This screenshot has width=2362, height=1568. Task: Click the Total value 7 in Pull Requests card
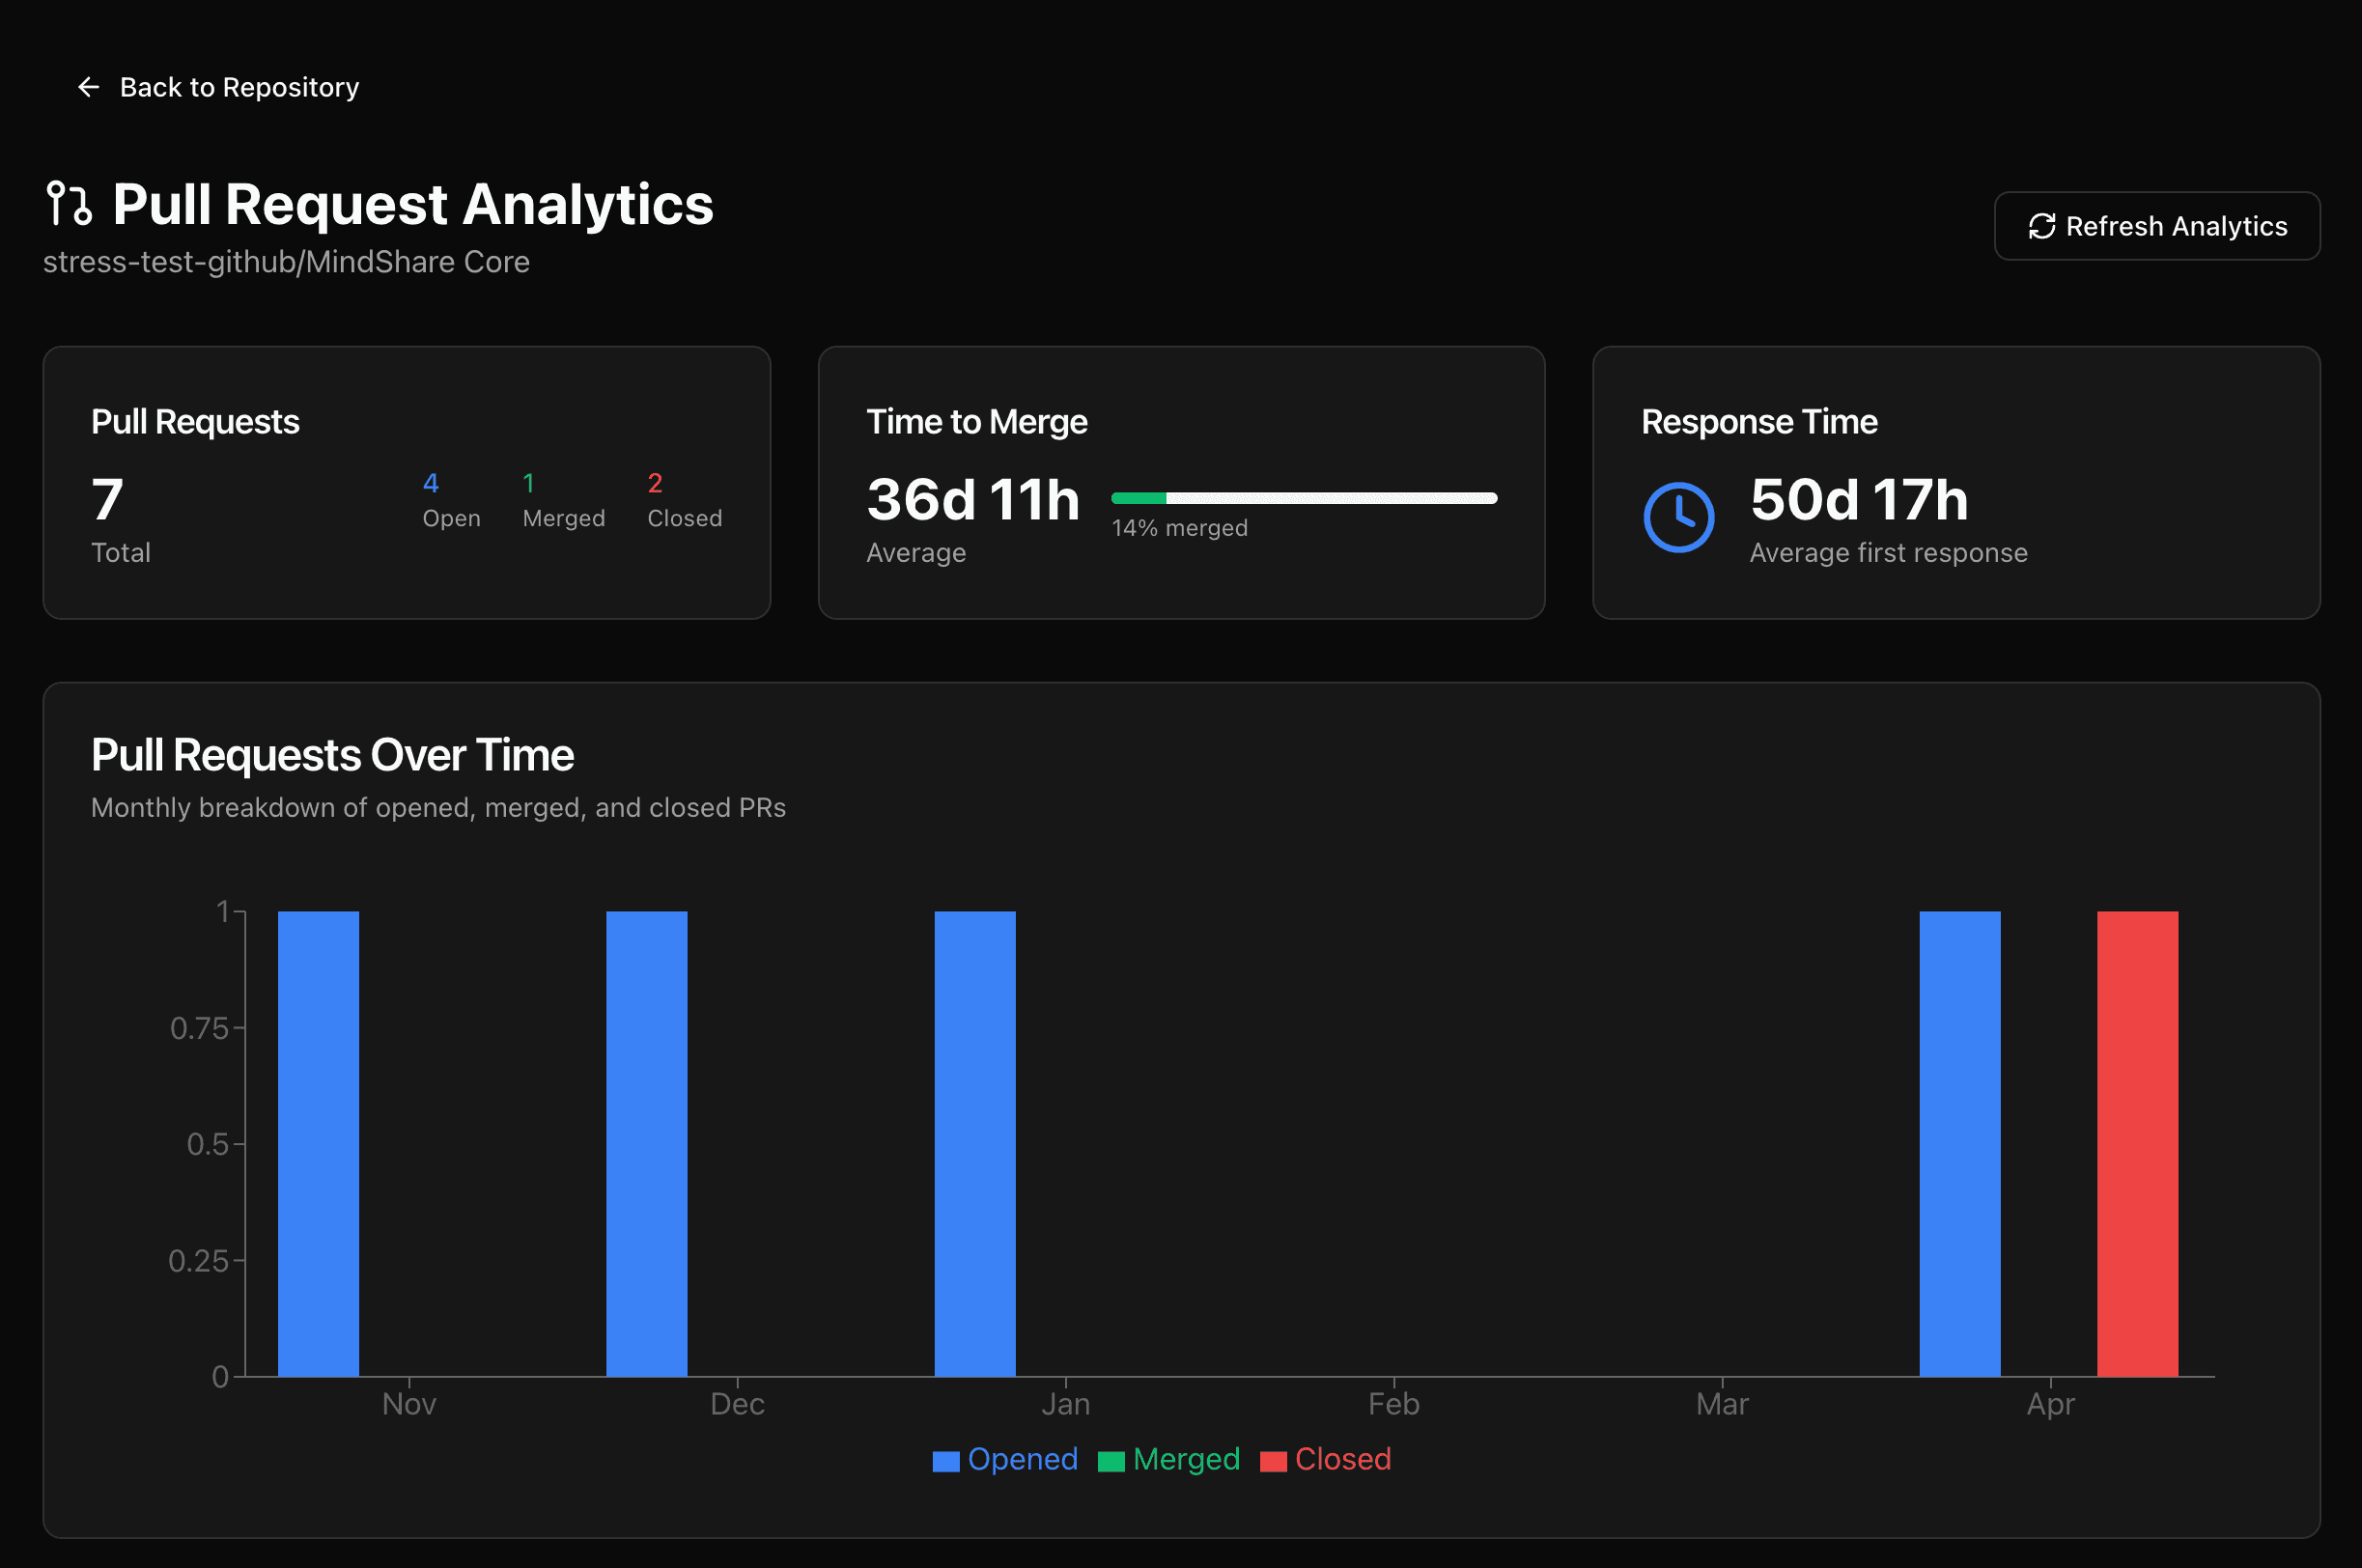click(x=106, y=501)
